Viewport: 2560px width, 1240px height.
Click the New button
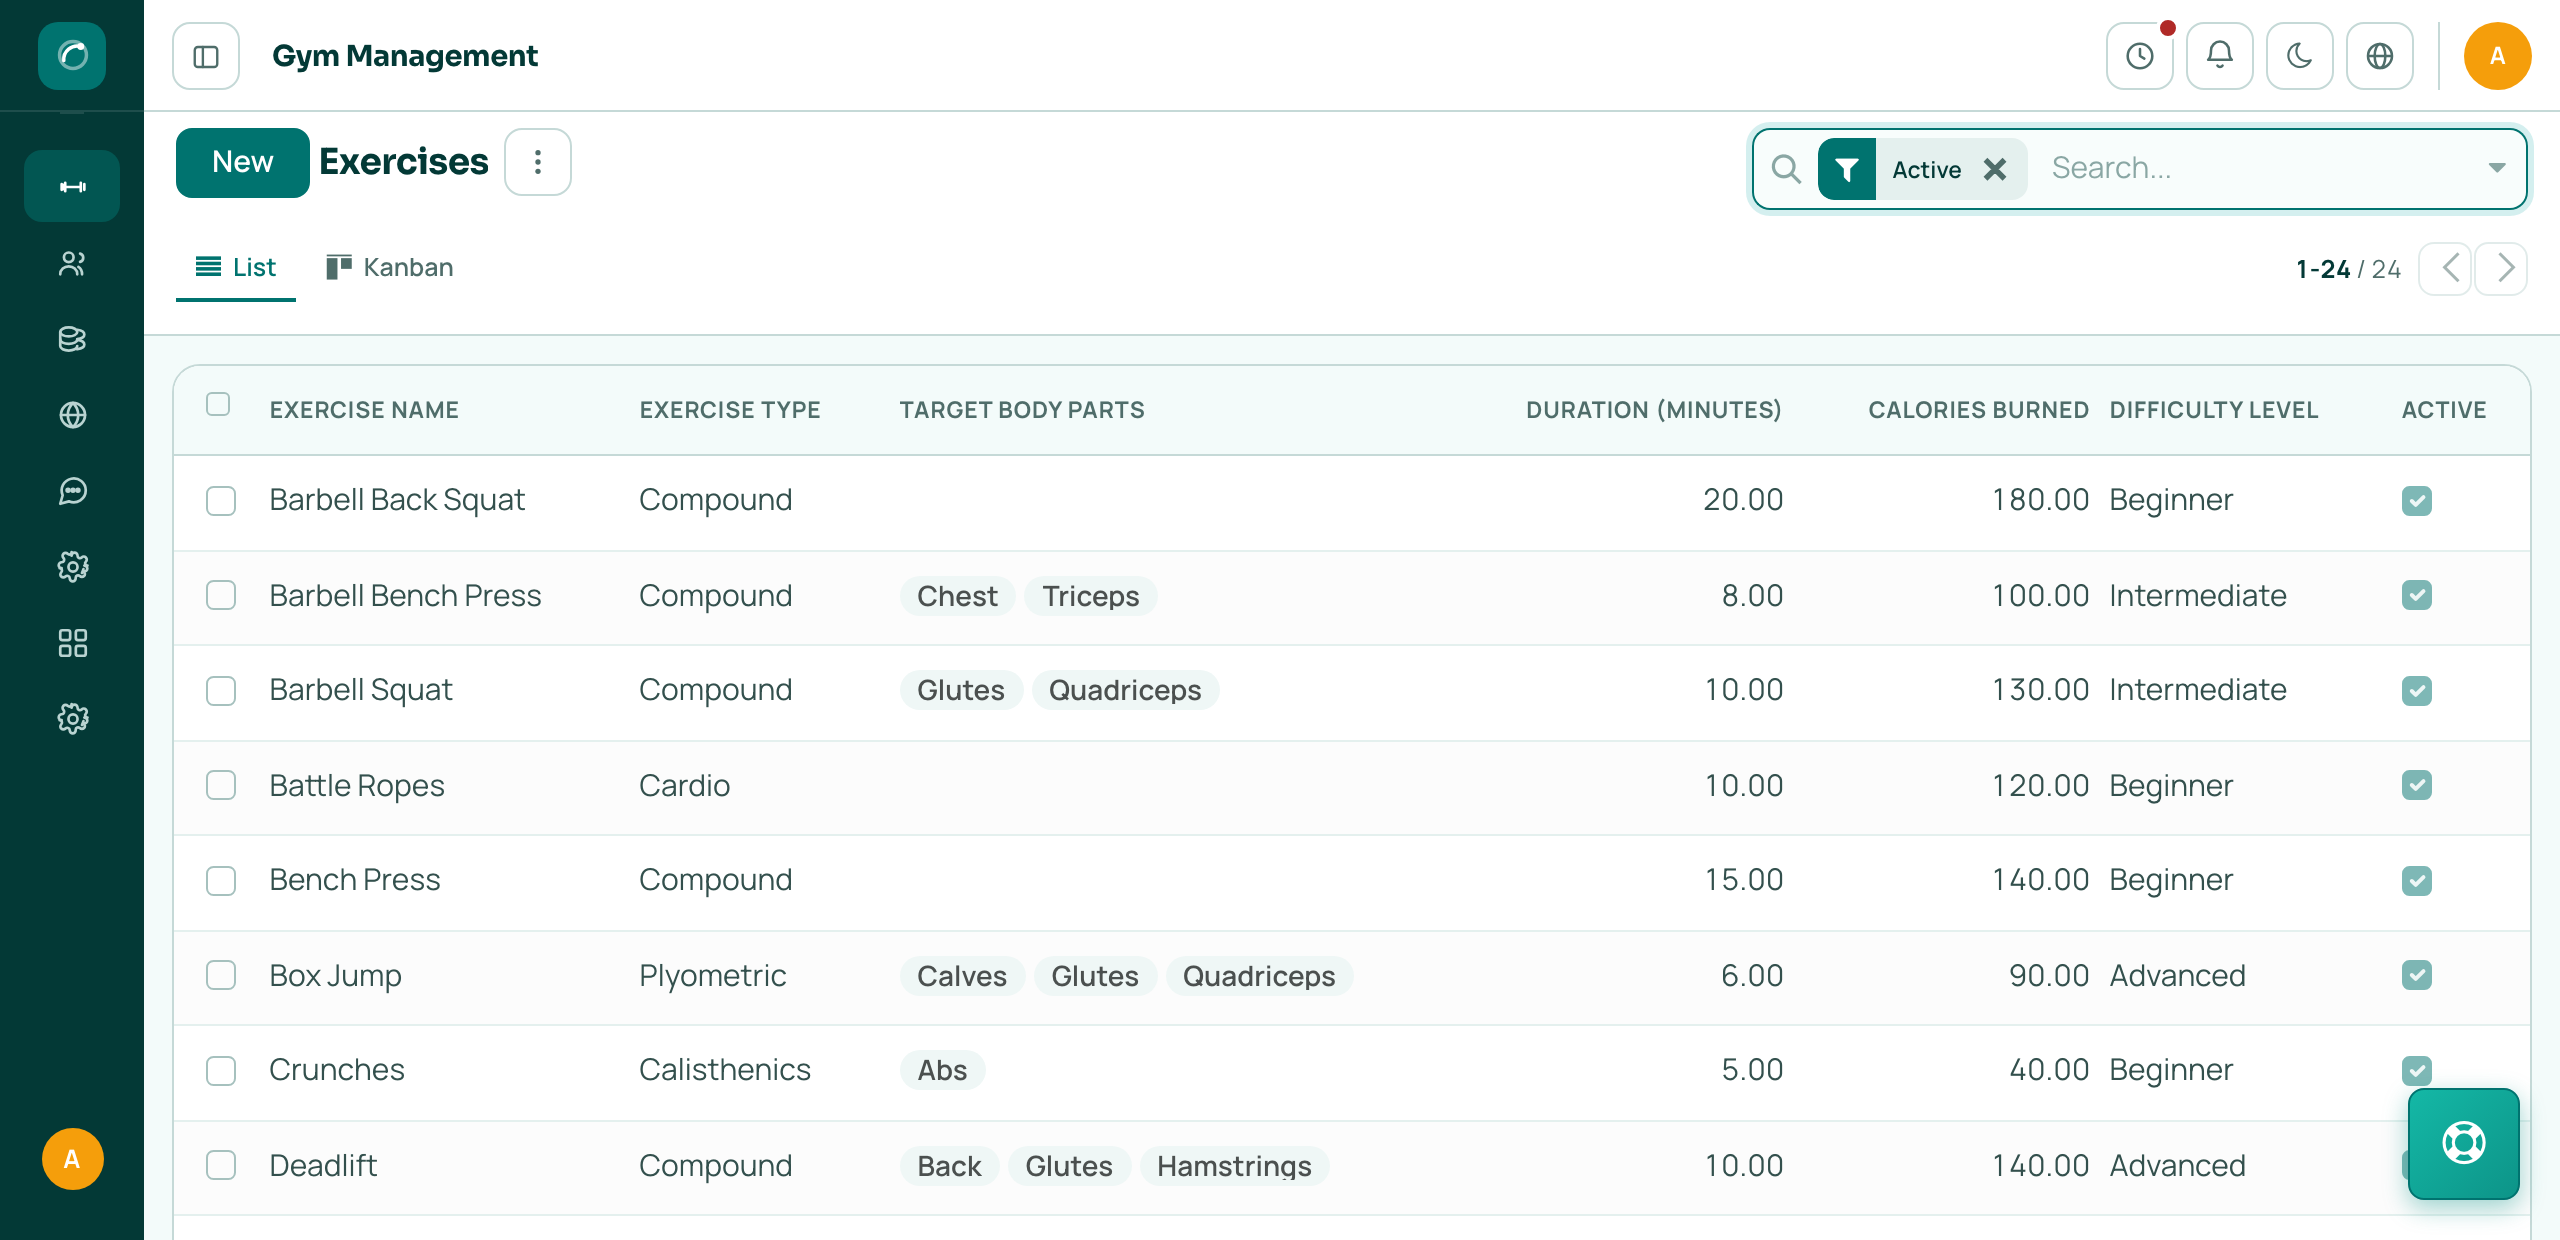point(243,163)
